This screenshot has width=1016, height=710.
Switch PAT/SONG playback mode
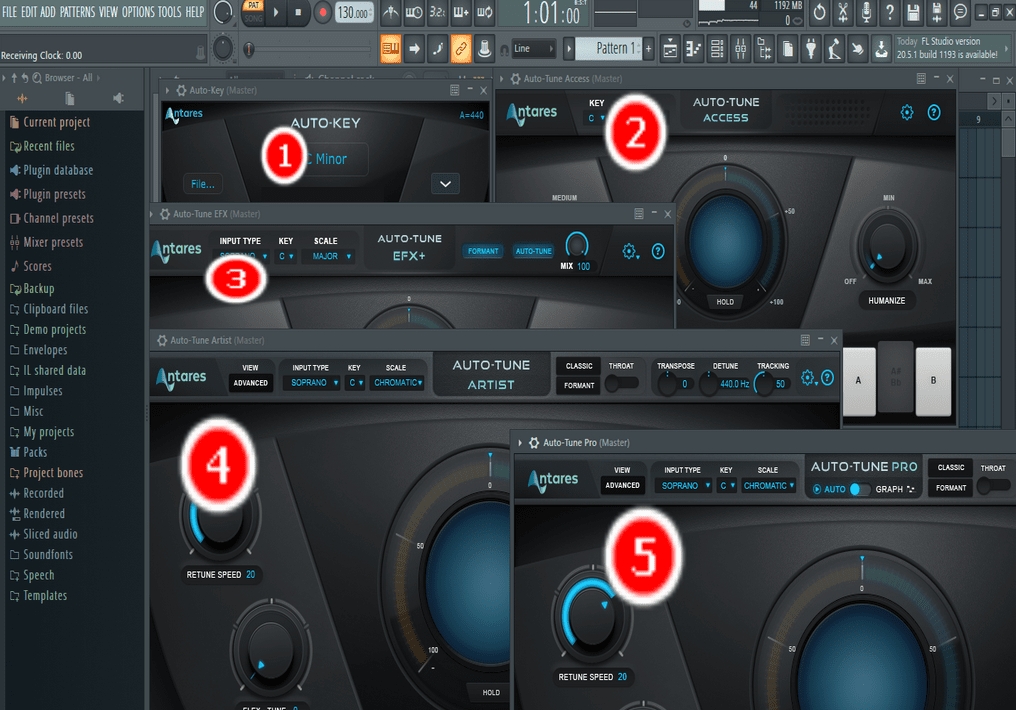[x=253, y=12]
